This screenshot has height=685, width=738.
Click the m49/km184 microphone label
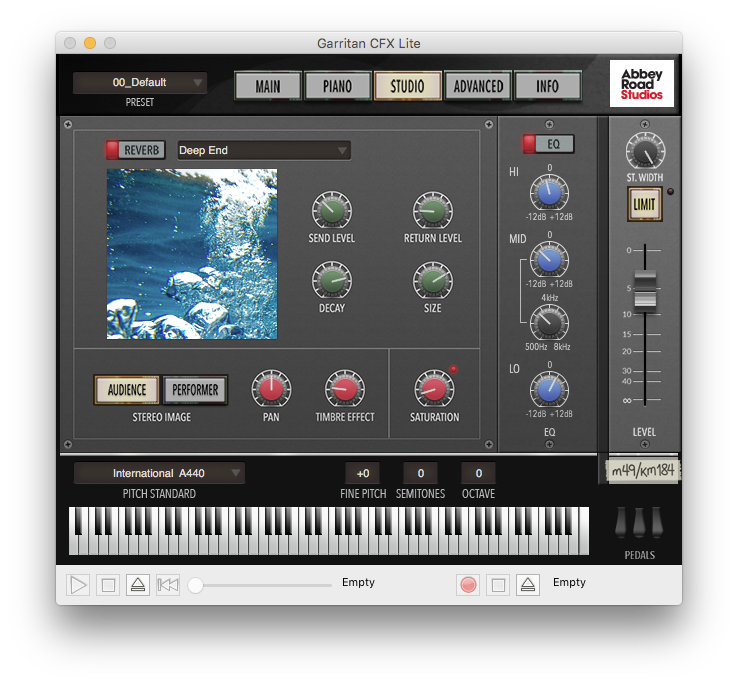pos(642,470)
